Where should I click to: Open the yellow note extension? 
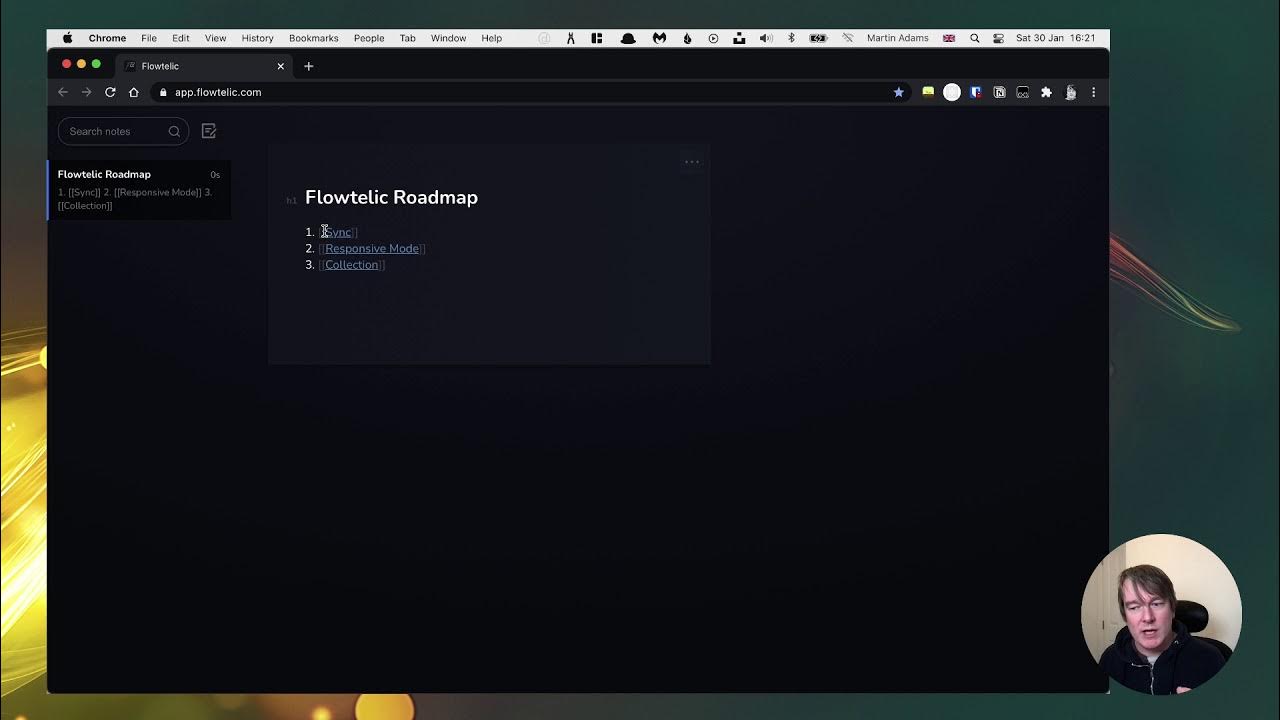click(928, 92)
